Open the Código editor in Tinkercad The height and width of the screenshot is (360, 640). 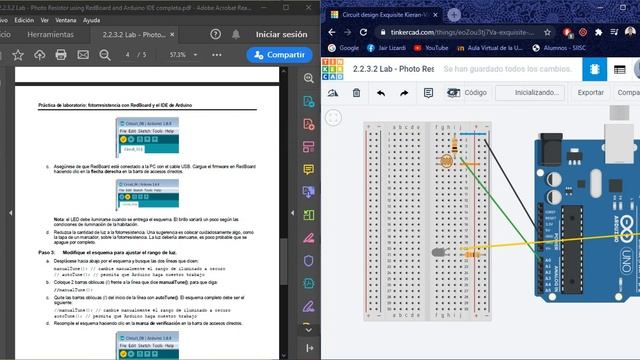click(467, 93)
